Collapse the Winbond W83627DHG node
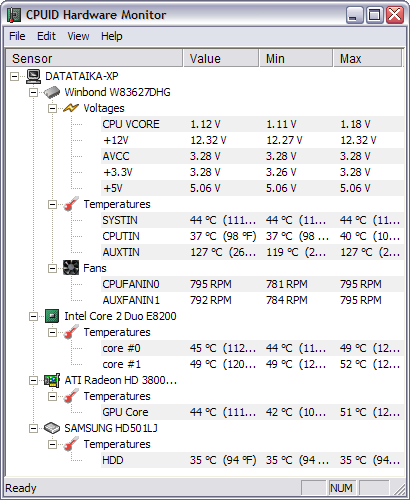Image resolution: width=410 pixels, height=500 pixels. [33, 92]
